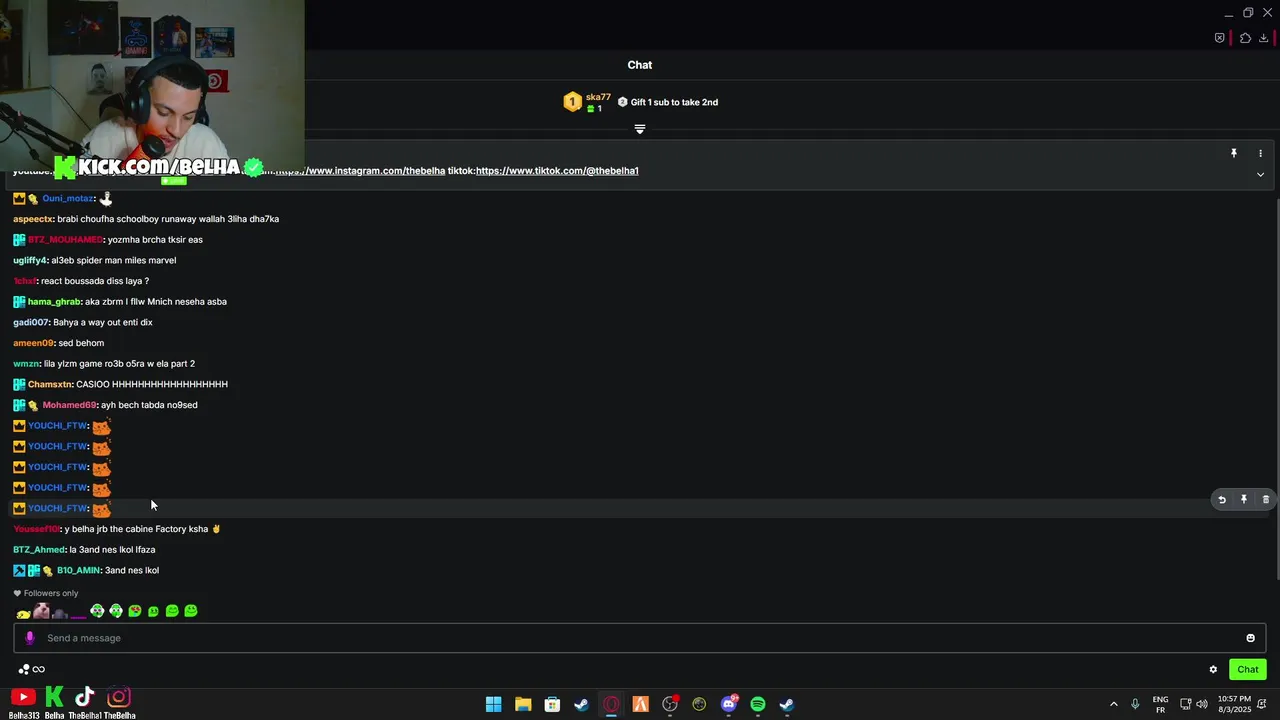Collapse the gift leaderboard arrow
This screenshot has width=1280, height=720.
click(x=640, y=129)
